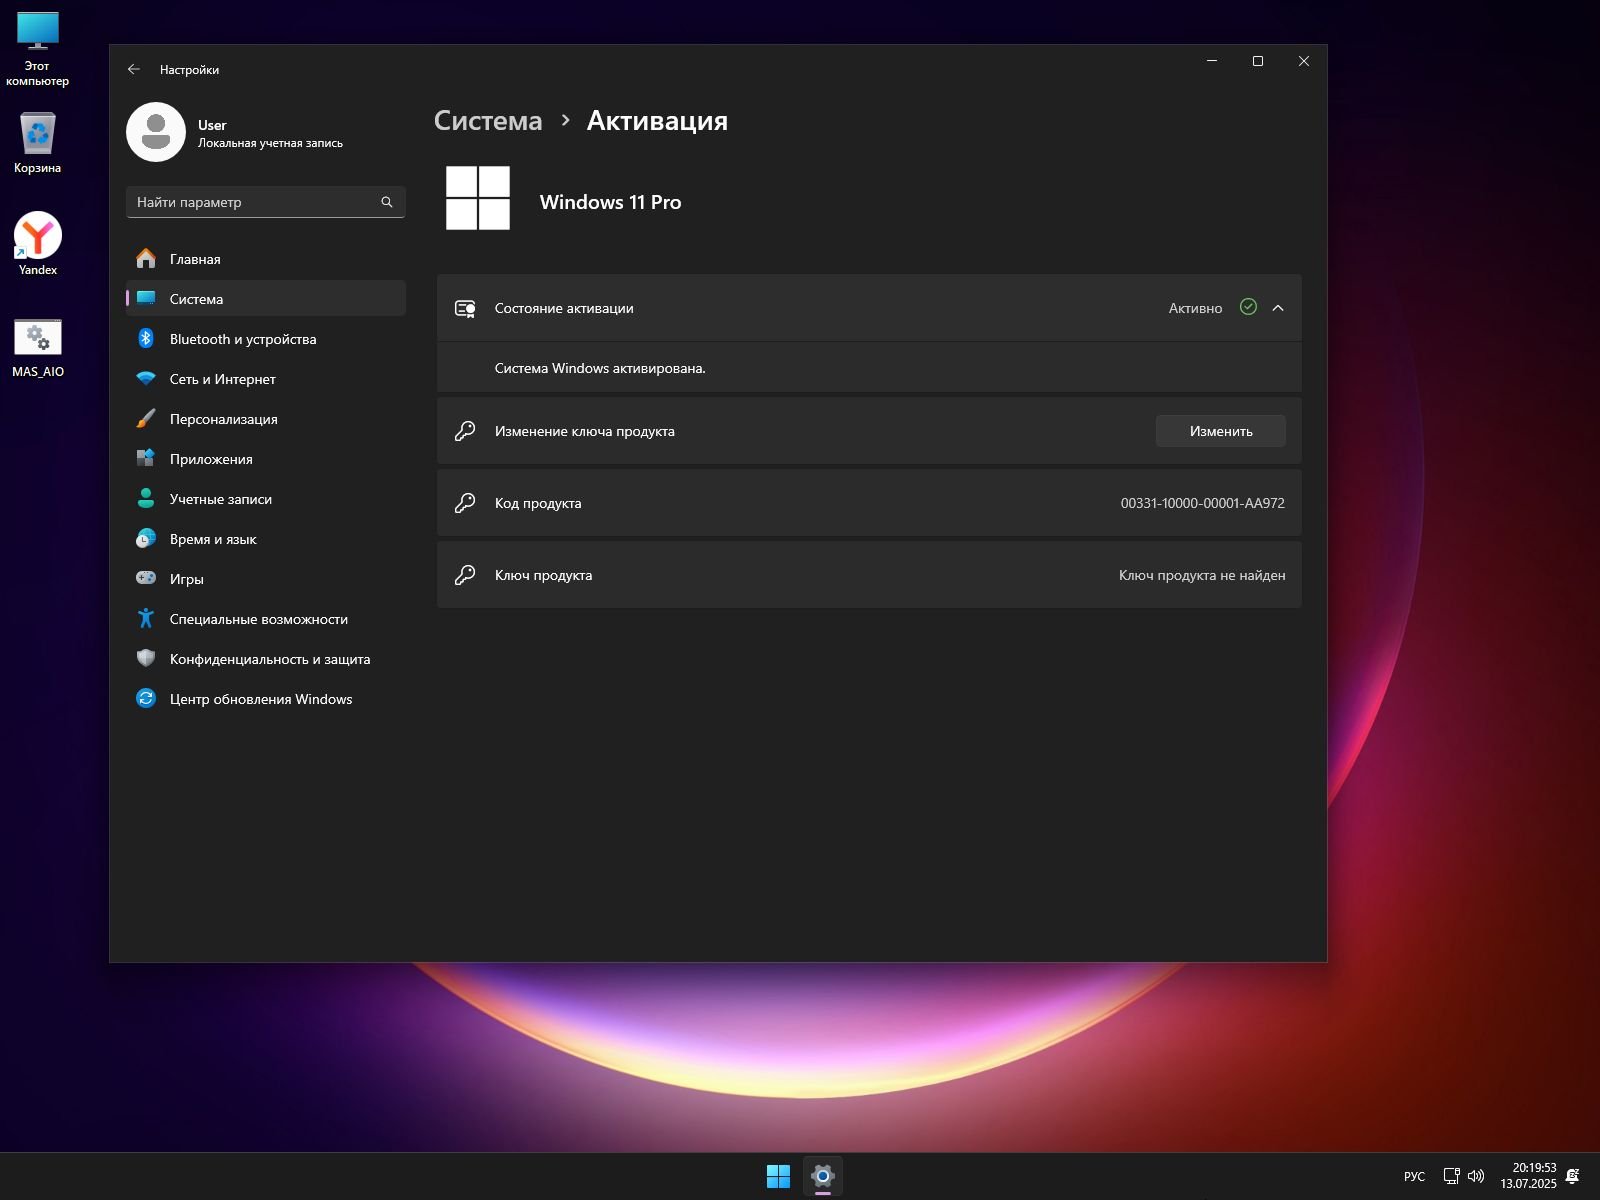Click the Система breadcrumb link
This screenshot has height=1200, width=1600.
tap(488, 121)
